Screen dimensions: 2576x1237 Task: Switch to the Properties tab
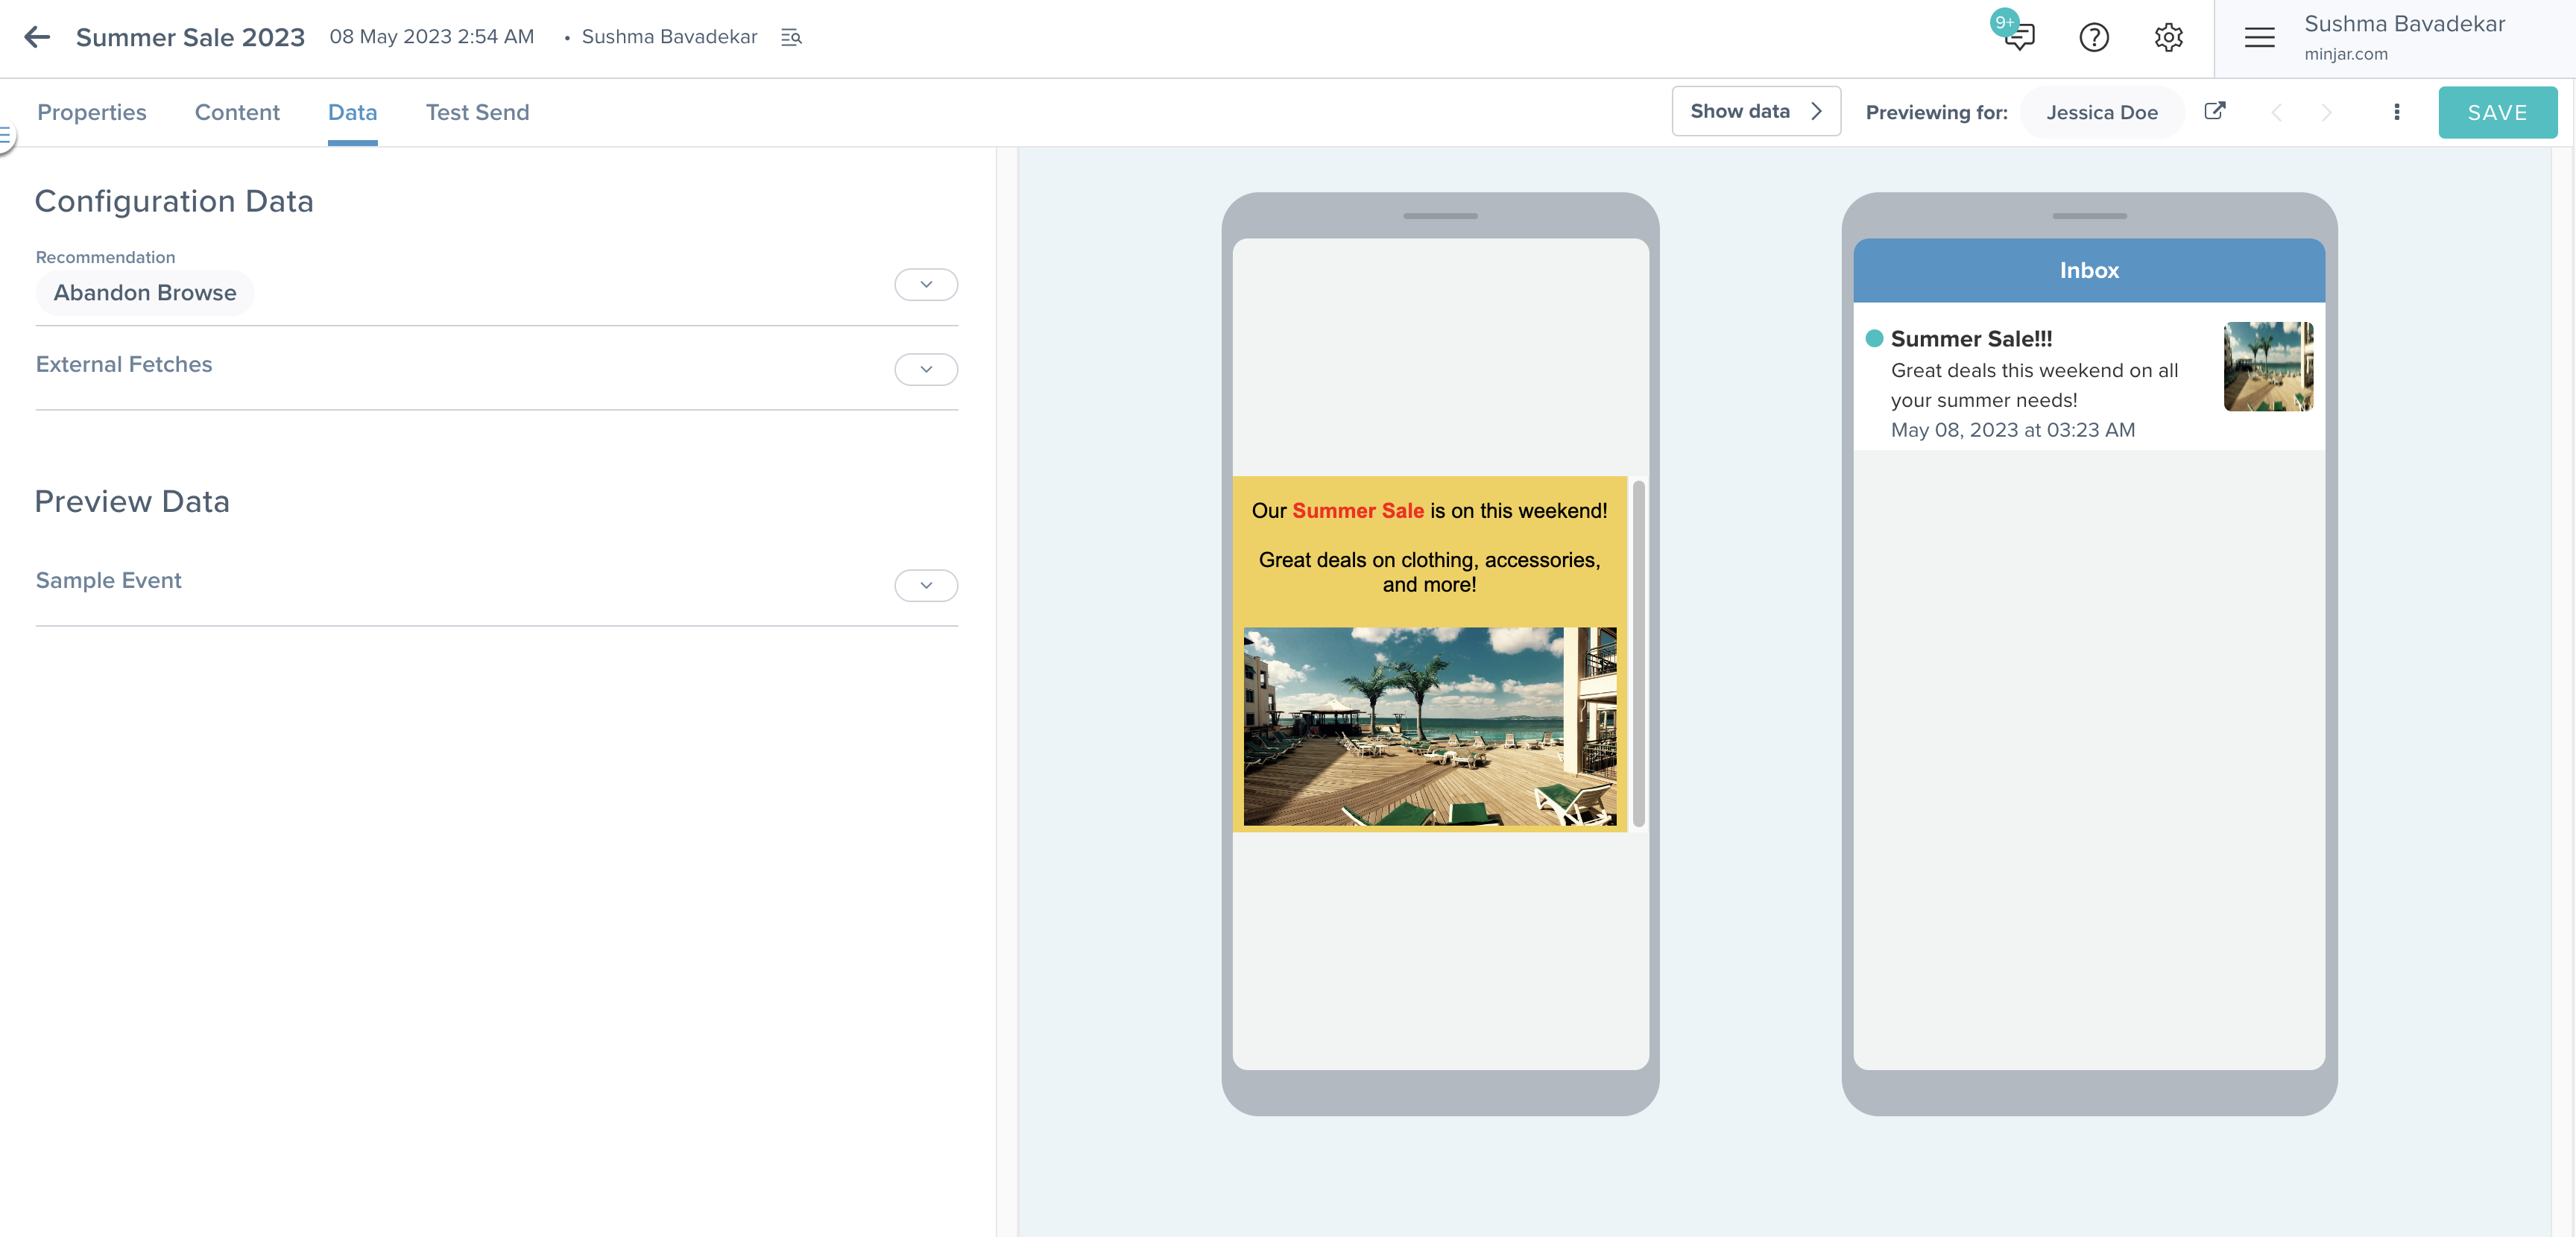click(x=92, y=112)
